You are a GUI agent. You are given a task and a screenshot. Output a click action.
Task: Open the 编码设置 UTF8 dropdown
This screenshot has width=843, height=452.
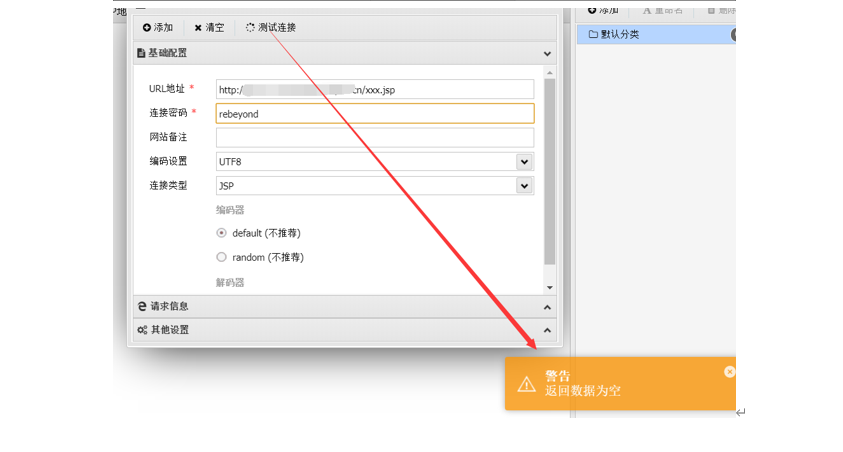524,162
